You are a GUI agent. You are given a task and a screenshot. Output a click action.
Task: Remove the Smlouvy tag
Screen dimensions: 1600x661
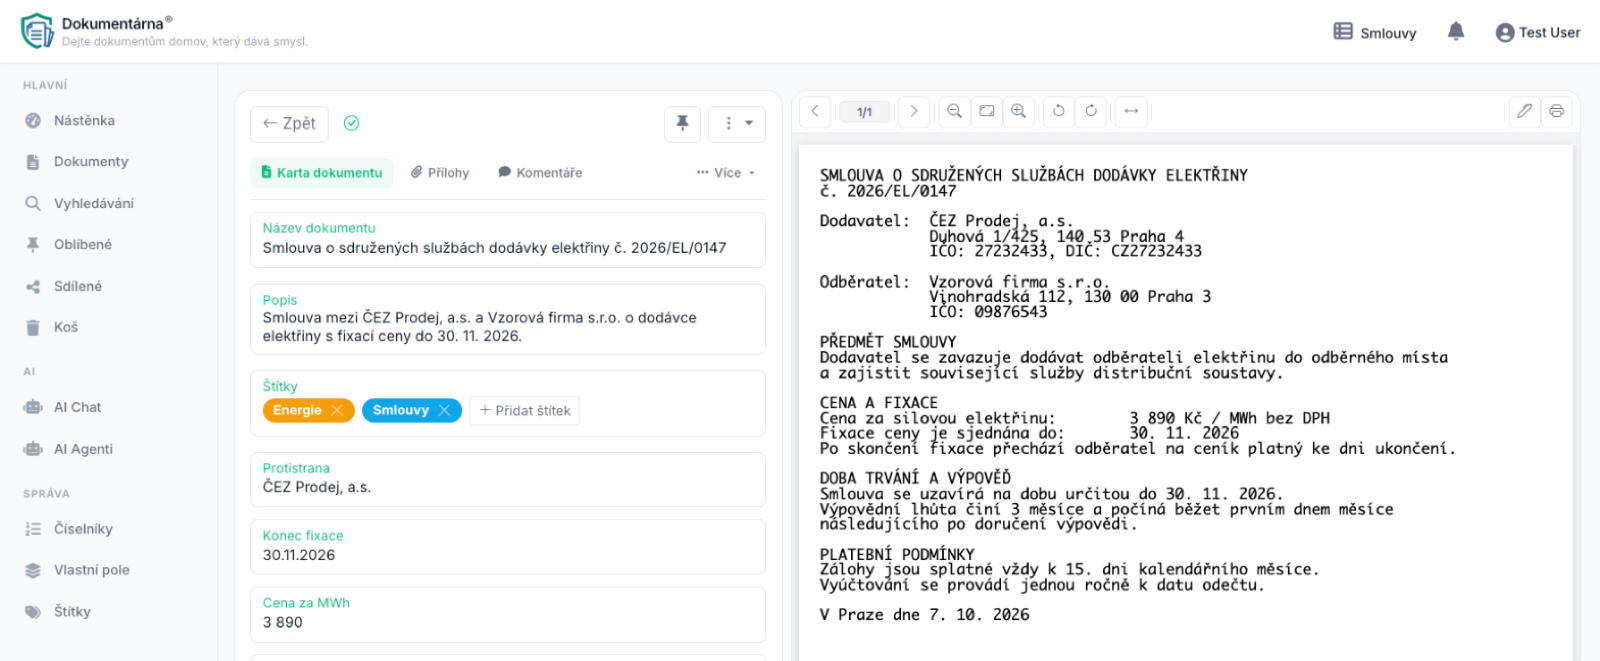coord(444,411)
